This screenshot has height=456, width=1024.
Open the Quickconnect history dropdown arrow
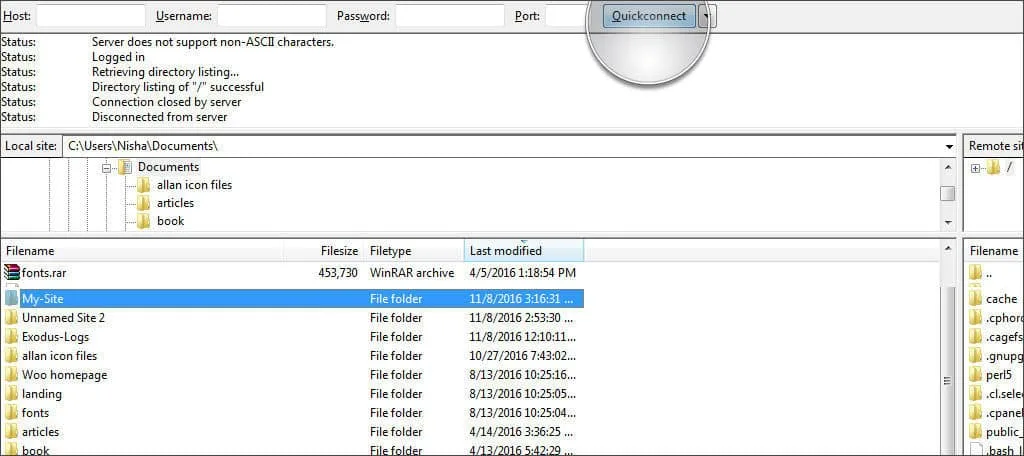tap(707, 16)
